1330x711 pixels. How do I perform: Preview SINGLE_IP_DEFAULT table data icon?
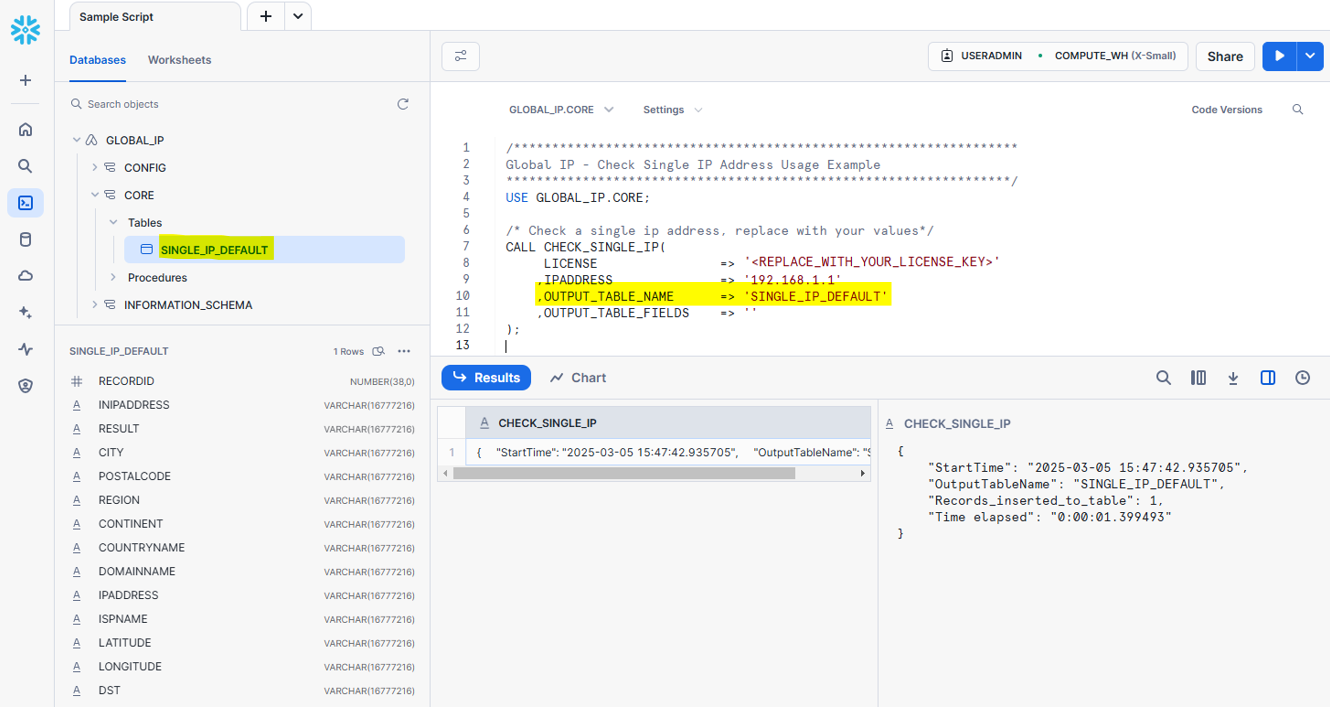tap(379, 352)
